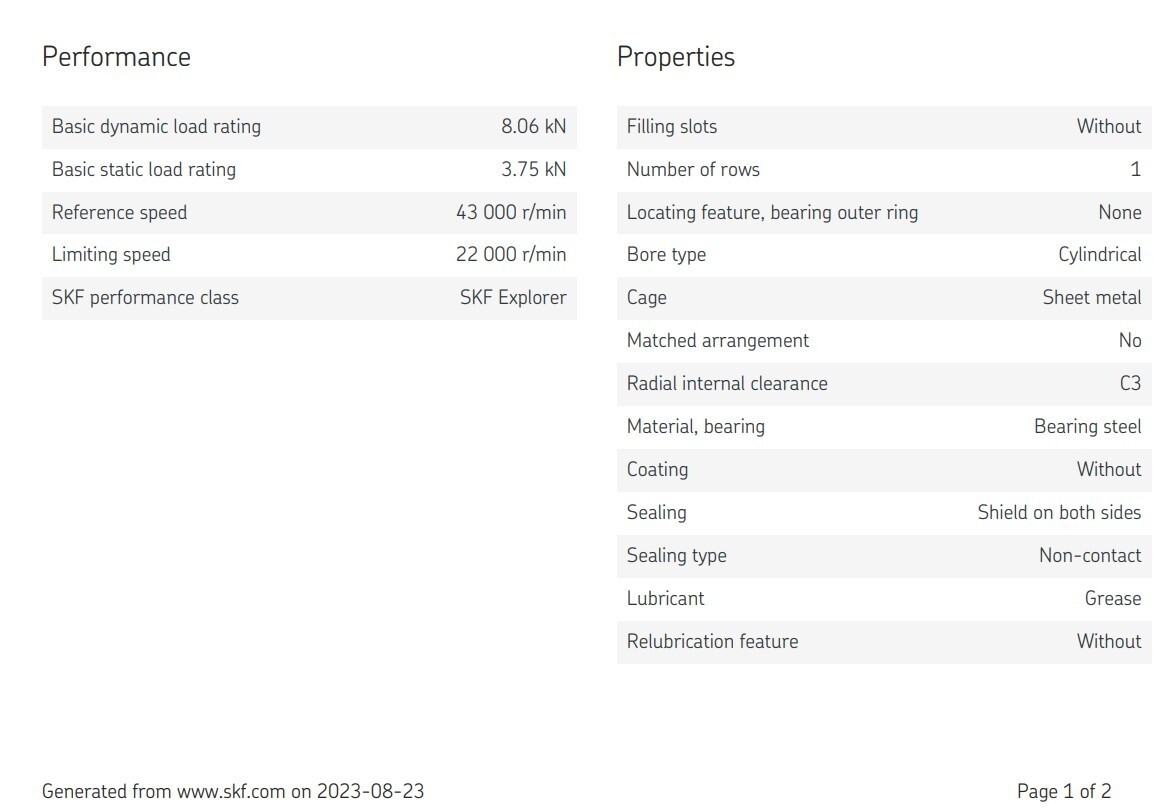
Task: Click the Matched arrangement row
Action: [884, 341]
